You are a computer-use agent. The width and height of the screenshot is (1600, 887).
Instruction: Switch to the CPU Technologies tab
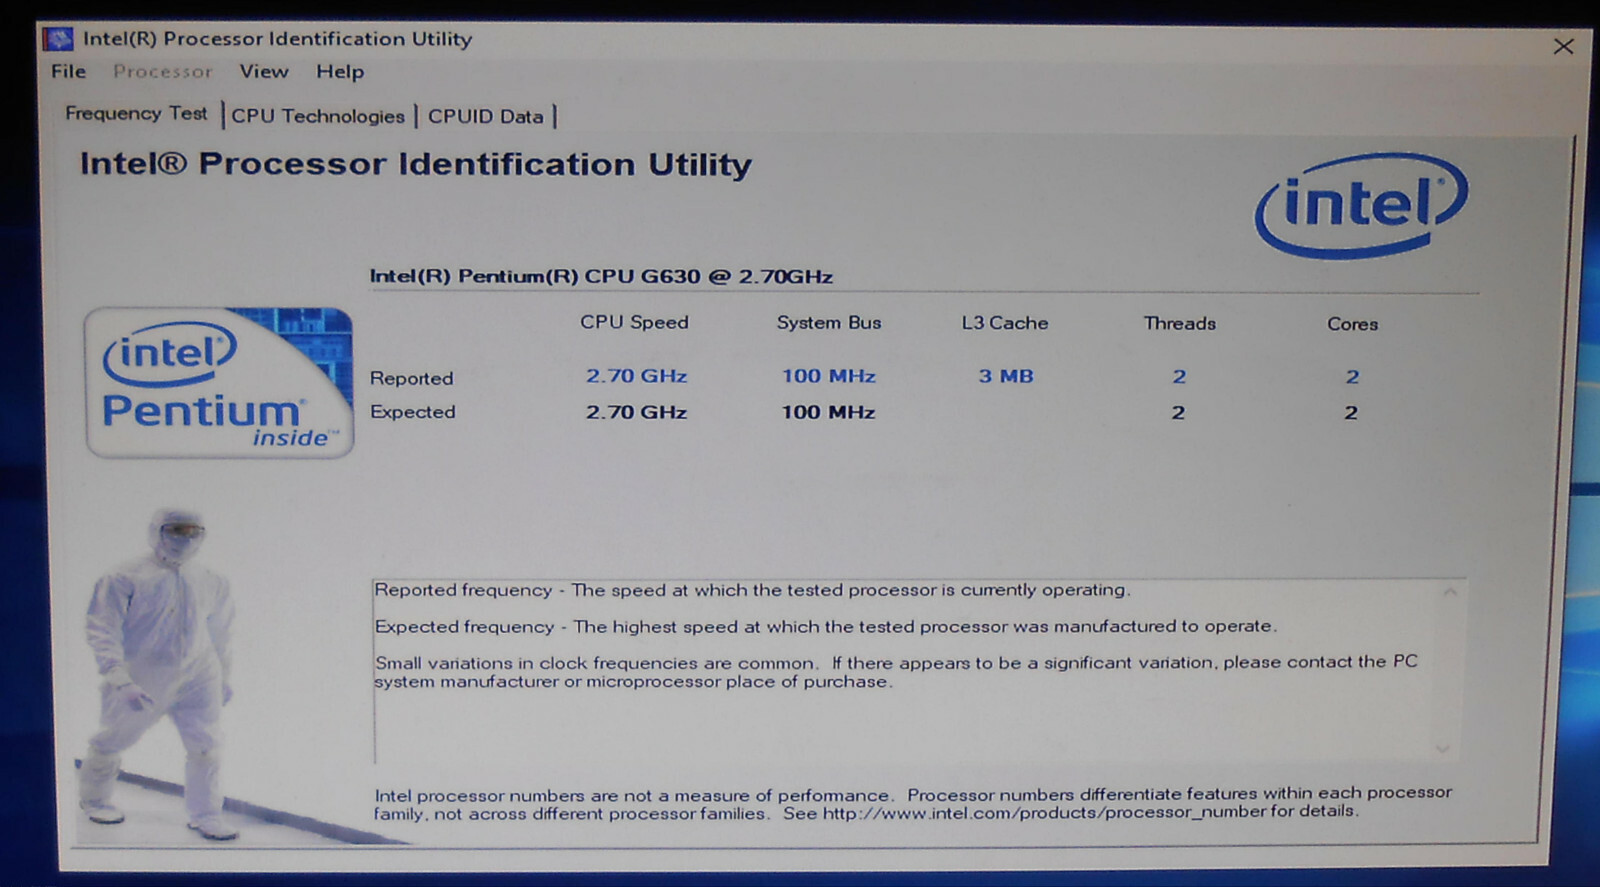tap(318, 116)
